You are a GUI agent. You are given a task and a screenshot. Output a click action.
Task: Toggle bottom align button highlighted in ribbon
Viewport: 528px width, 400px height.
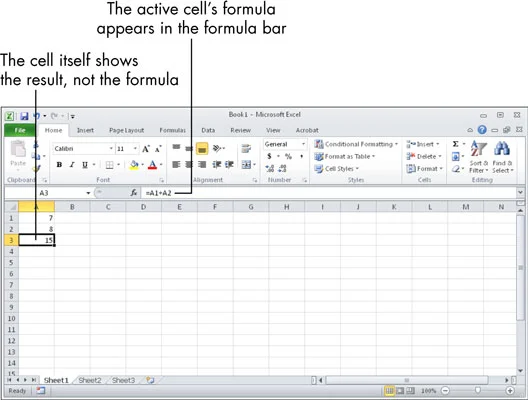click(x=202, y=148)
